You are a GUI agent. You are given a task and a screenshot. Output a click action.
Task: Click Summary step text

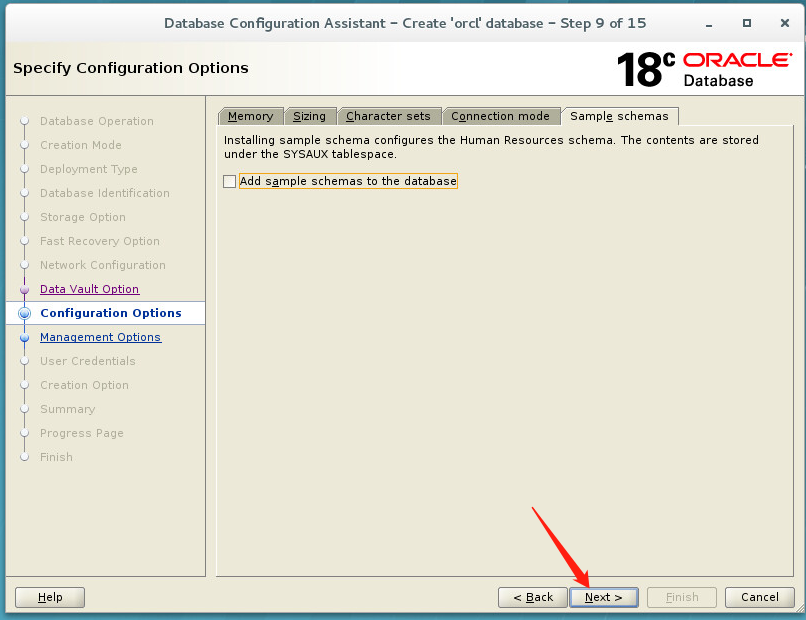(67, 409)
